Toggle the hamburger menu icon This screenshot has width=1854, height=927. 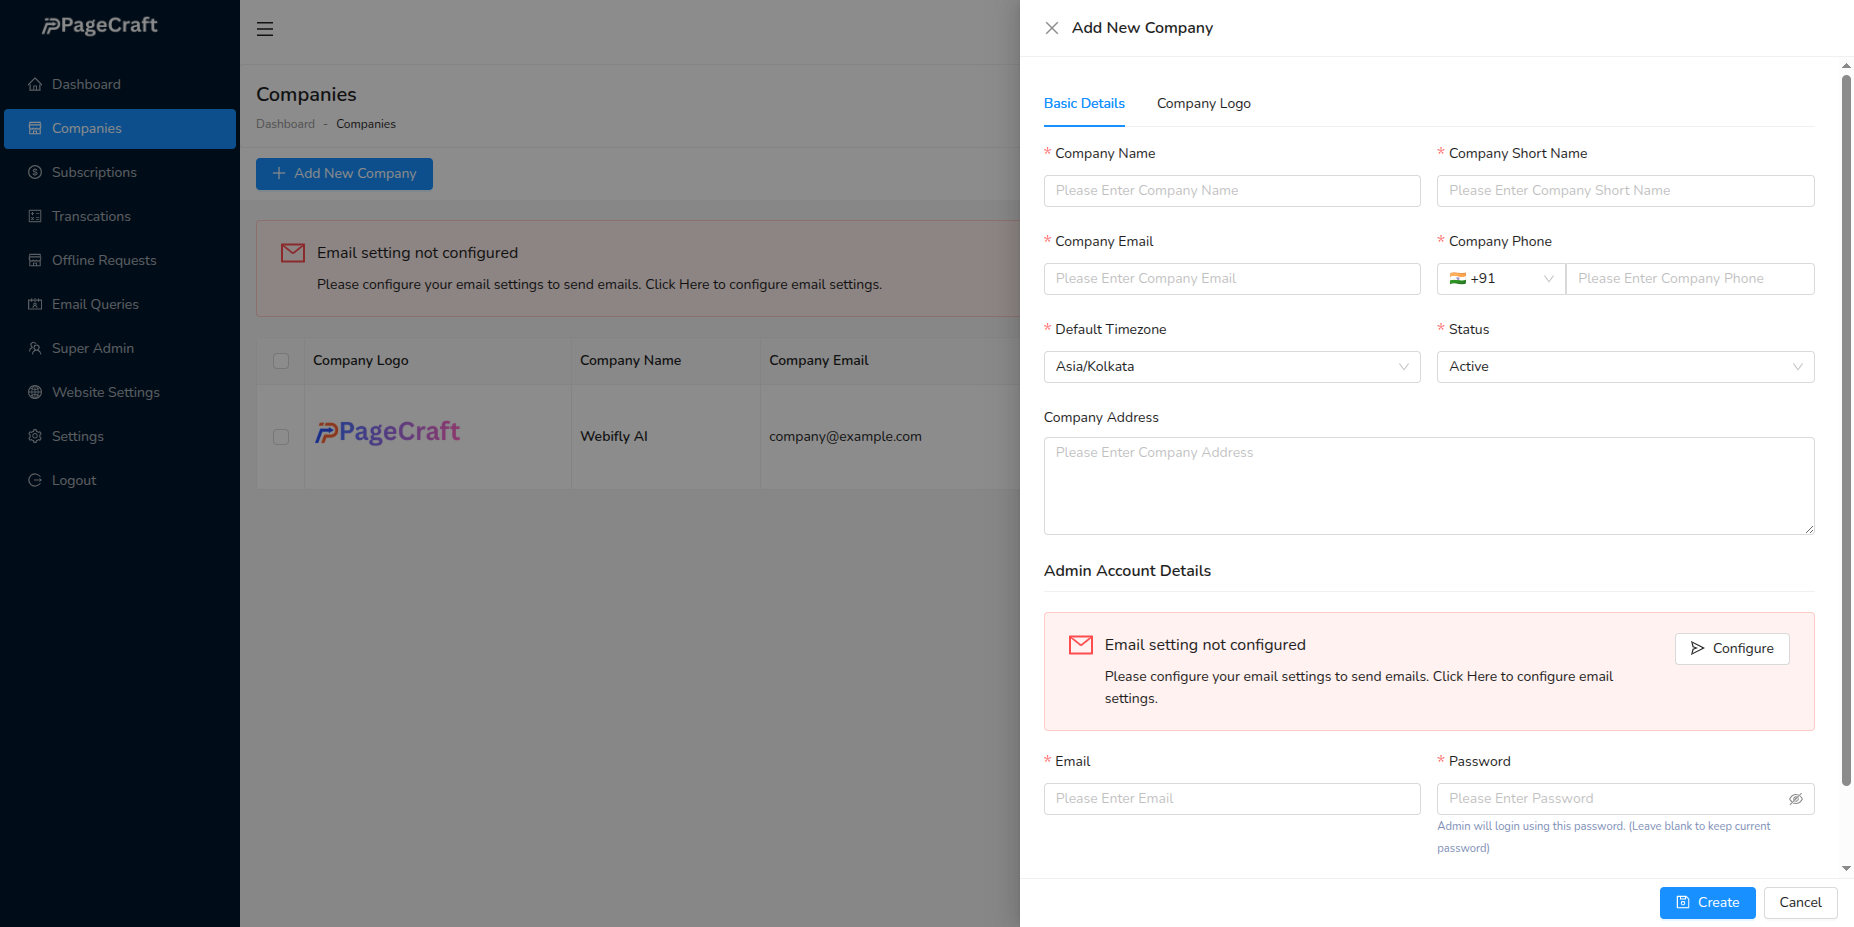[x=265, y=29]
